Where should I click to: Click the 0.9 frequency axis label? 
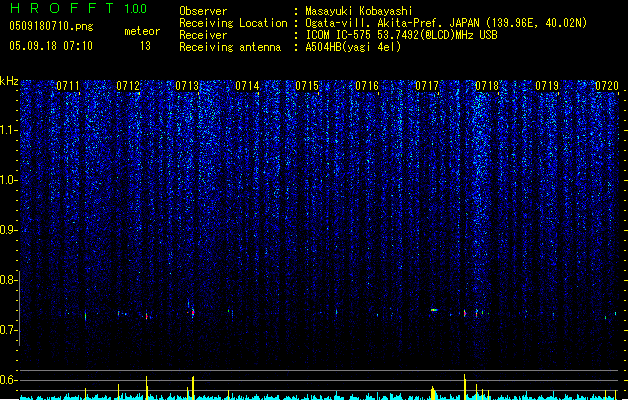pyautogui.click(x=8, y=230)
